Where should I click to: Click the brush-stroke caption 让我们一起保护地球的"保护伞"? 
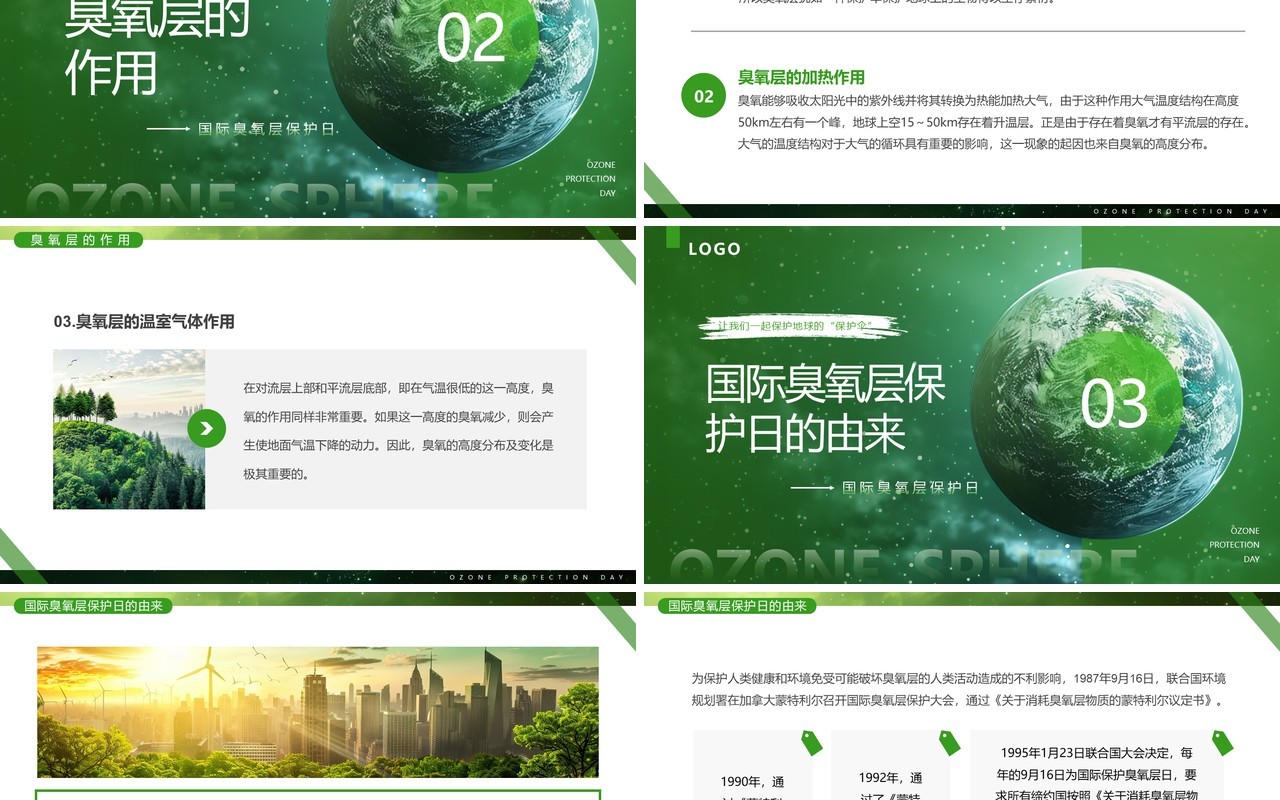coord(795,326)
